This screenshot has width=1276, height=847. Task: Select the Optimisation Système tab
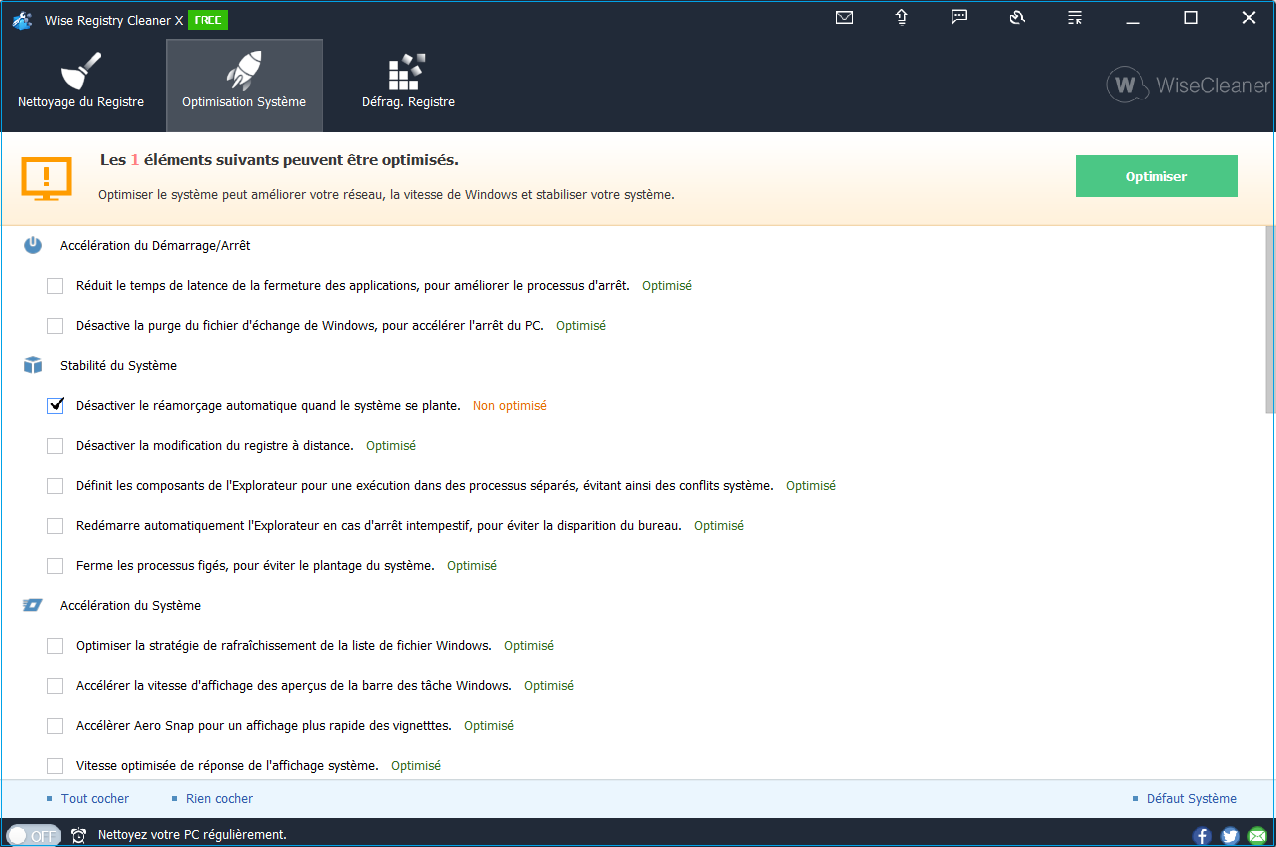[x=244, y=86]
